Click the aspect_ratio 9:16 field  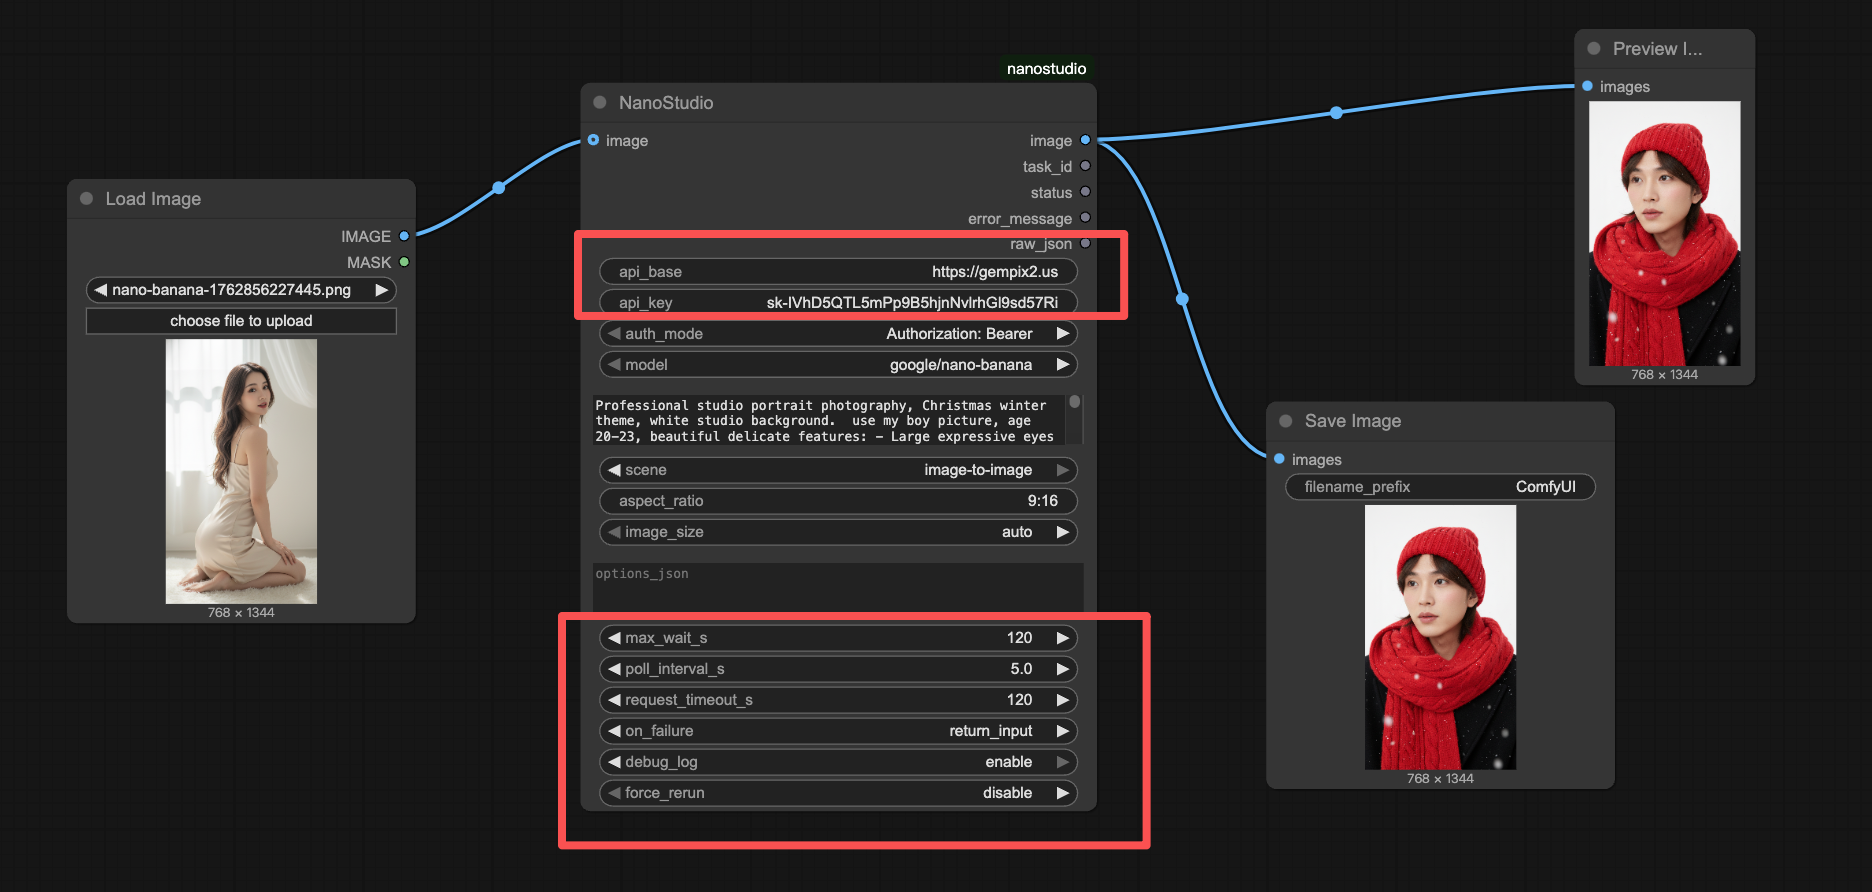point(838,501)
